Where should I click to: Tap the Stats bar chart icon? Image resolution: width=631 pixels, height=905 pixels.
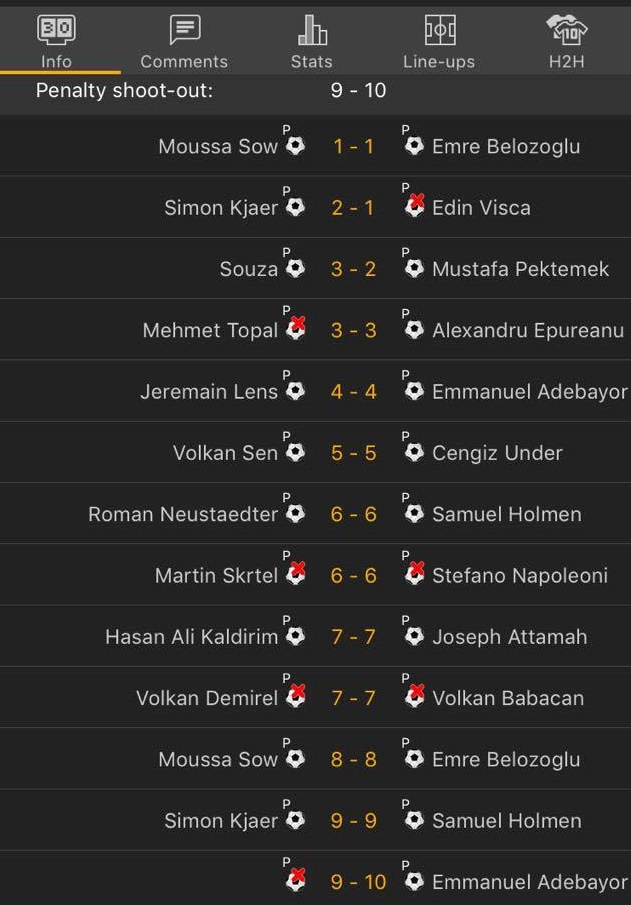312,30
